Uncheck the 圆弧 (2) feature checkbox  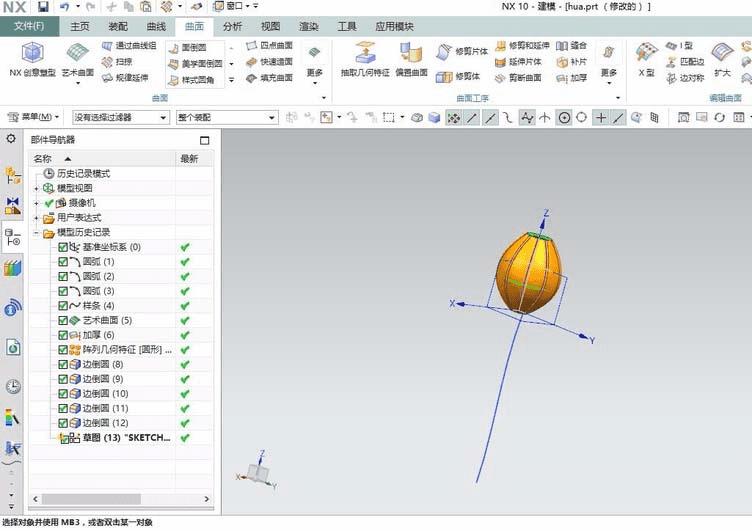[x=63, y=276]
